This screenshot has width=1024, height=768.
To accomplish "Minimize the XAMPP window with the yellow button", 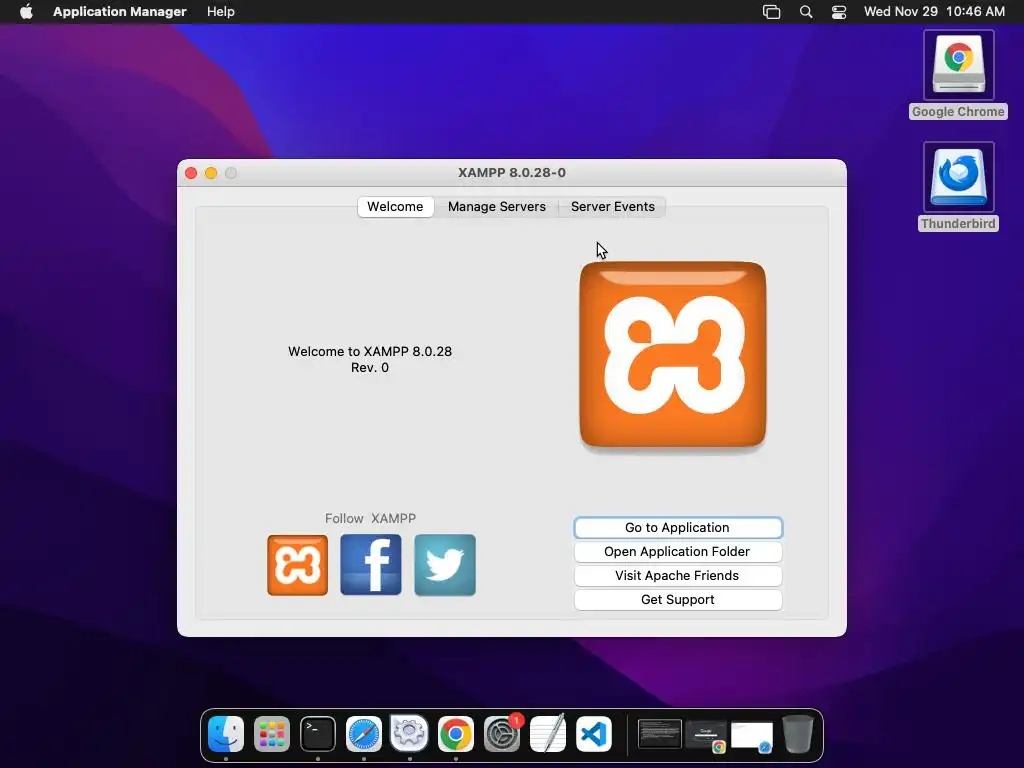I will (x=211, y=173).
